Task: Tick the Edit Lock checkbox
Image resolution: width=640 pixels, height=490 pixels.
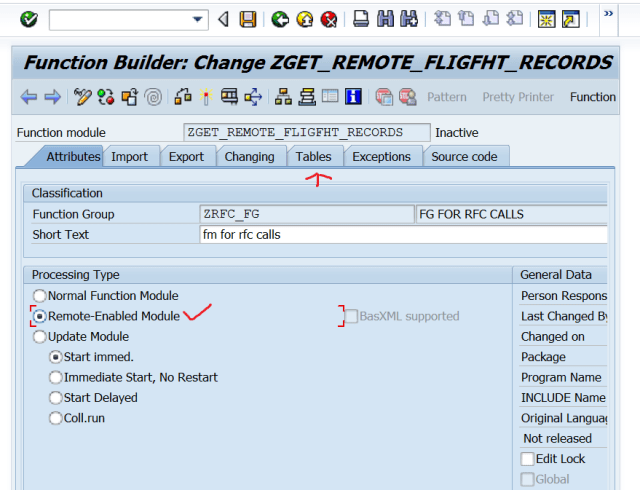Action: (527, 459)
